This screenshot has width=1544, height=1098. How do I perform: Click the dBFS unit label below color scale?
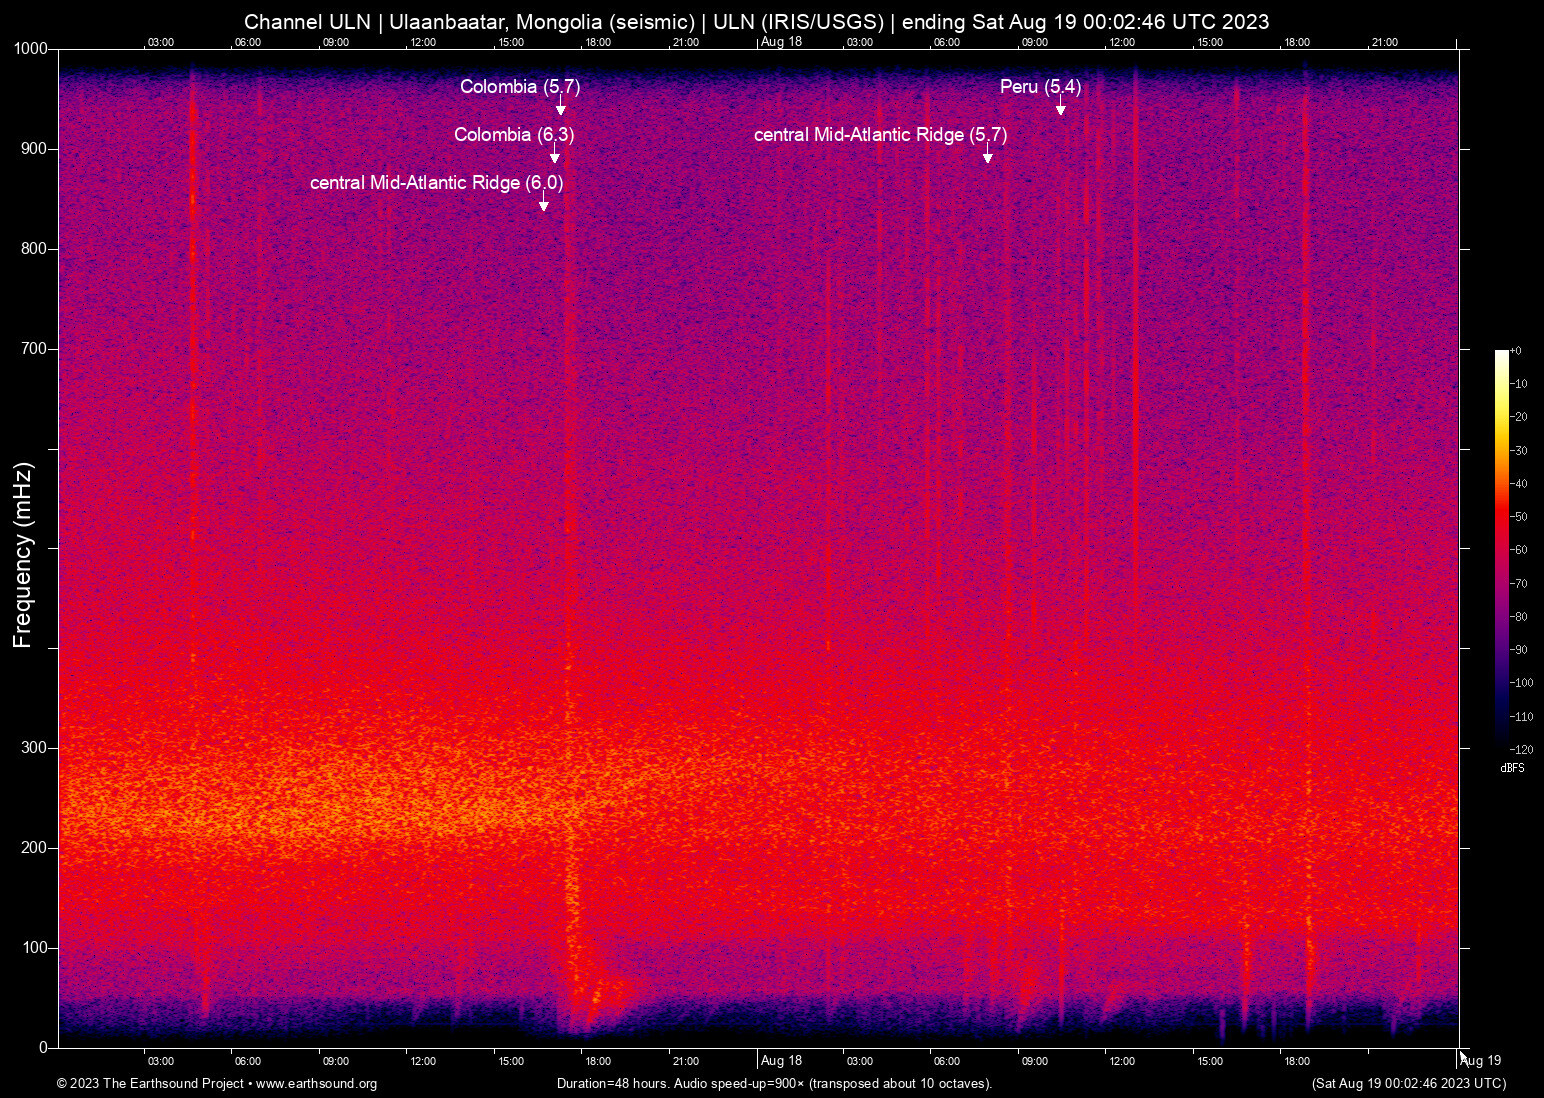[x=1512, y=768]
